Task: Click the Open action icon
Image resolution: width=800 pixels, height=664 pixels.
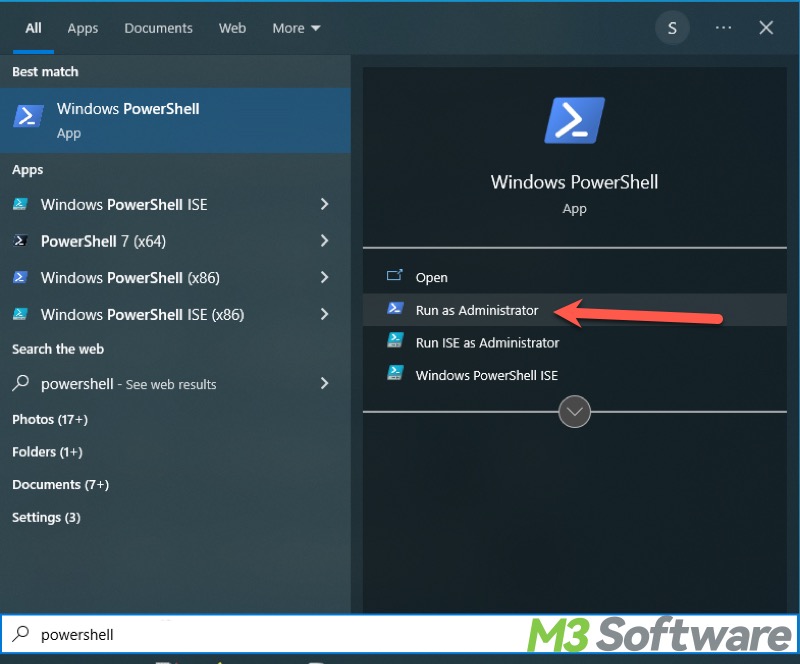Action: 394,276
